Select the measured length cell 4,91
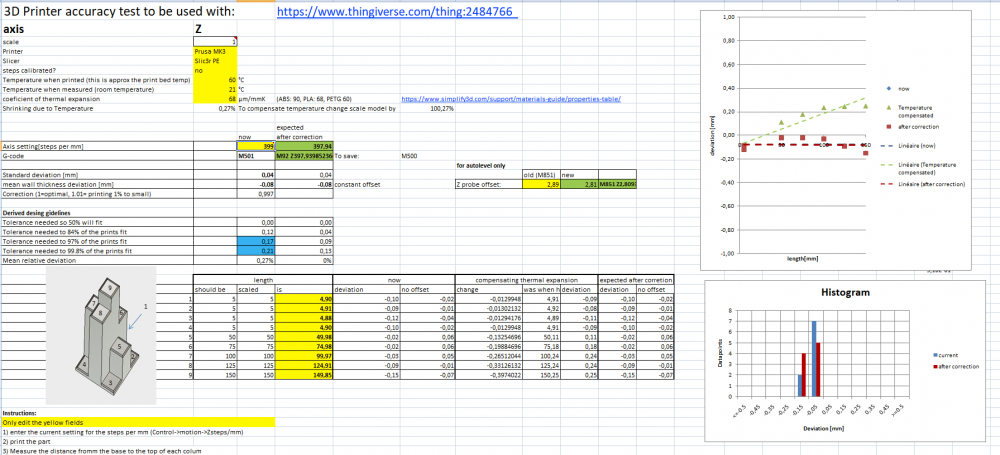 pos(304,307)
